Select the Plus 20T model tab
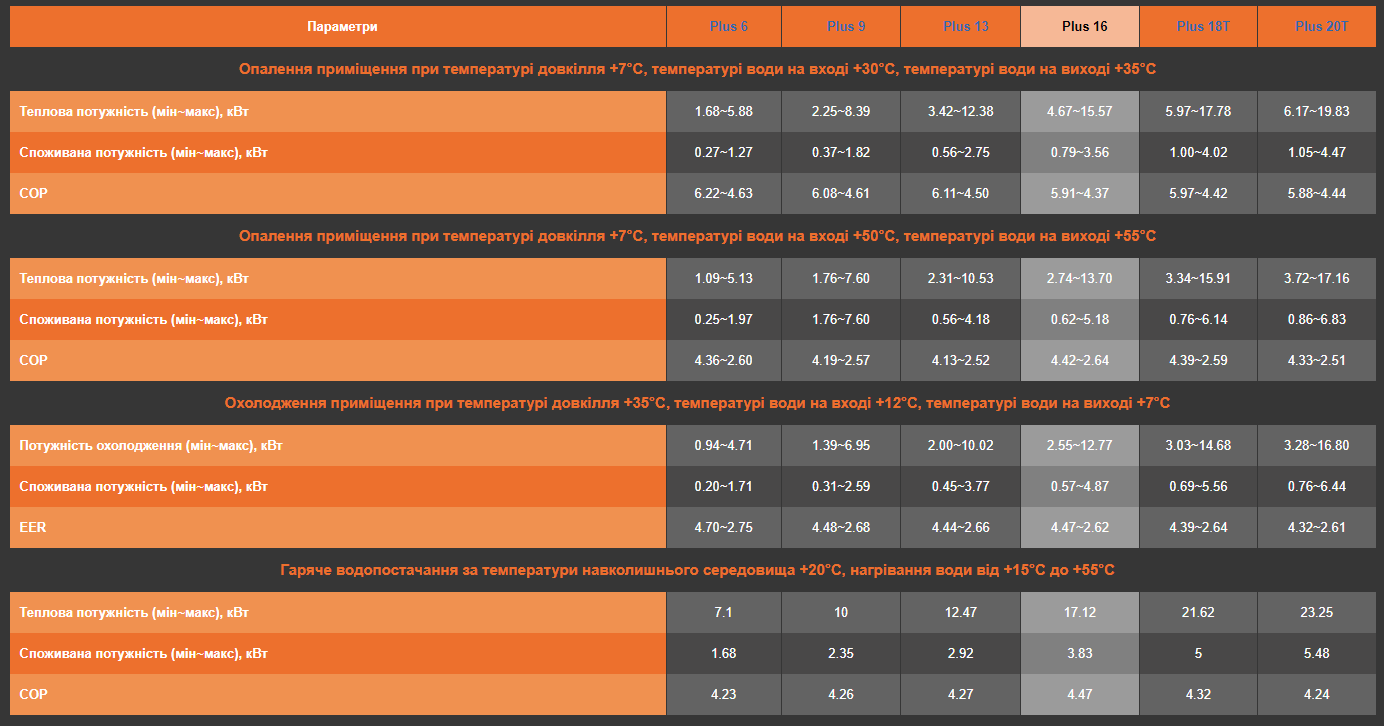 click(1321, 26)
